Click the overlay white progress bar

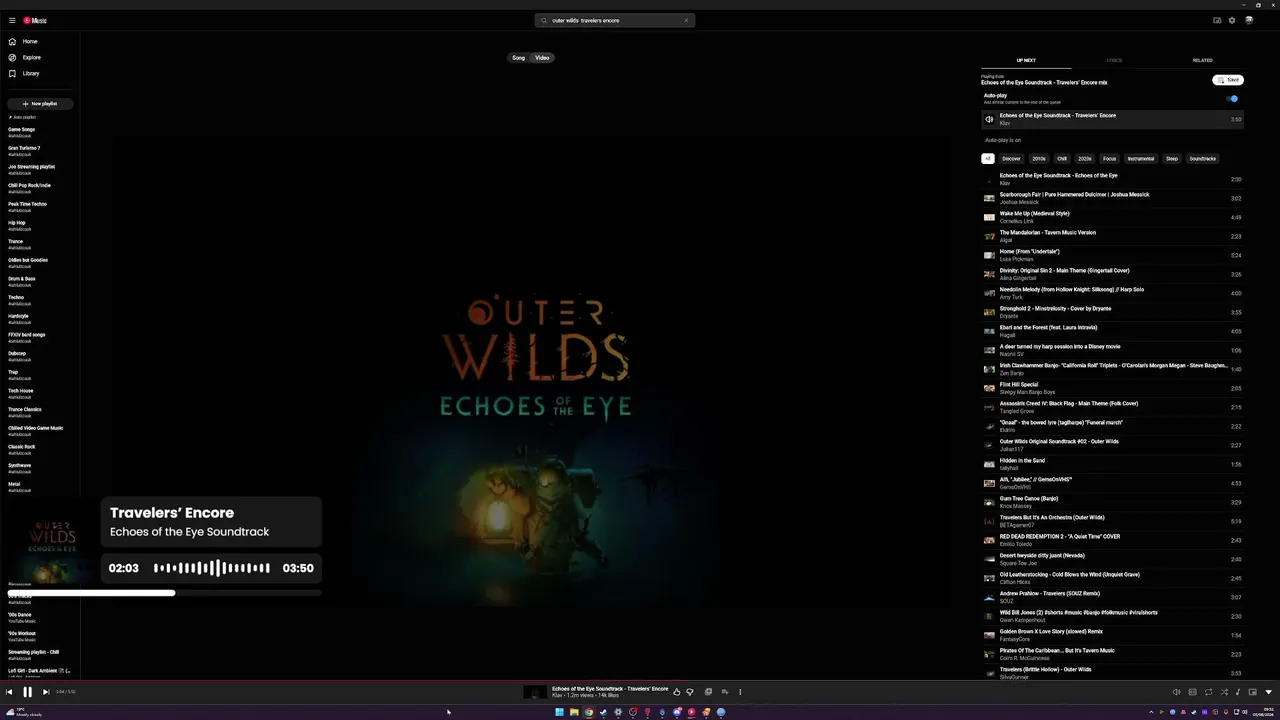[x=165, y=593]
